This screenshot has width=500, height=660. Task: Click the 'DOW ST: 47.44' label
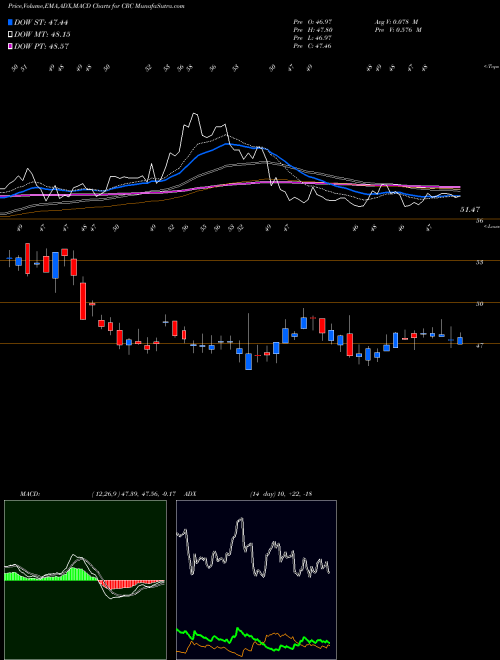(41, 22)
